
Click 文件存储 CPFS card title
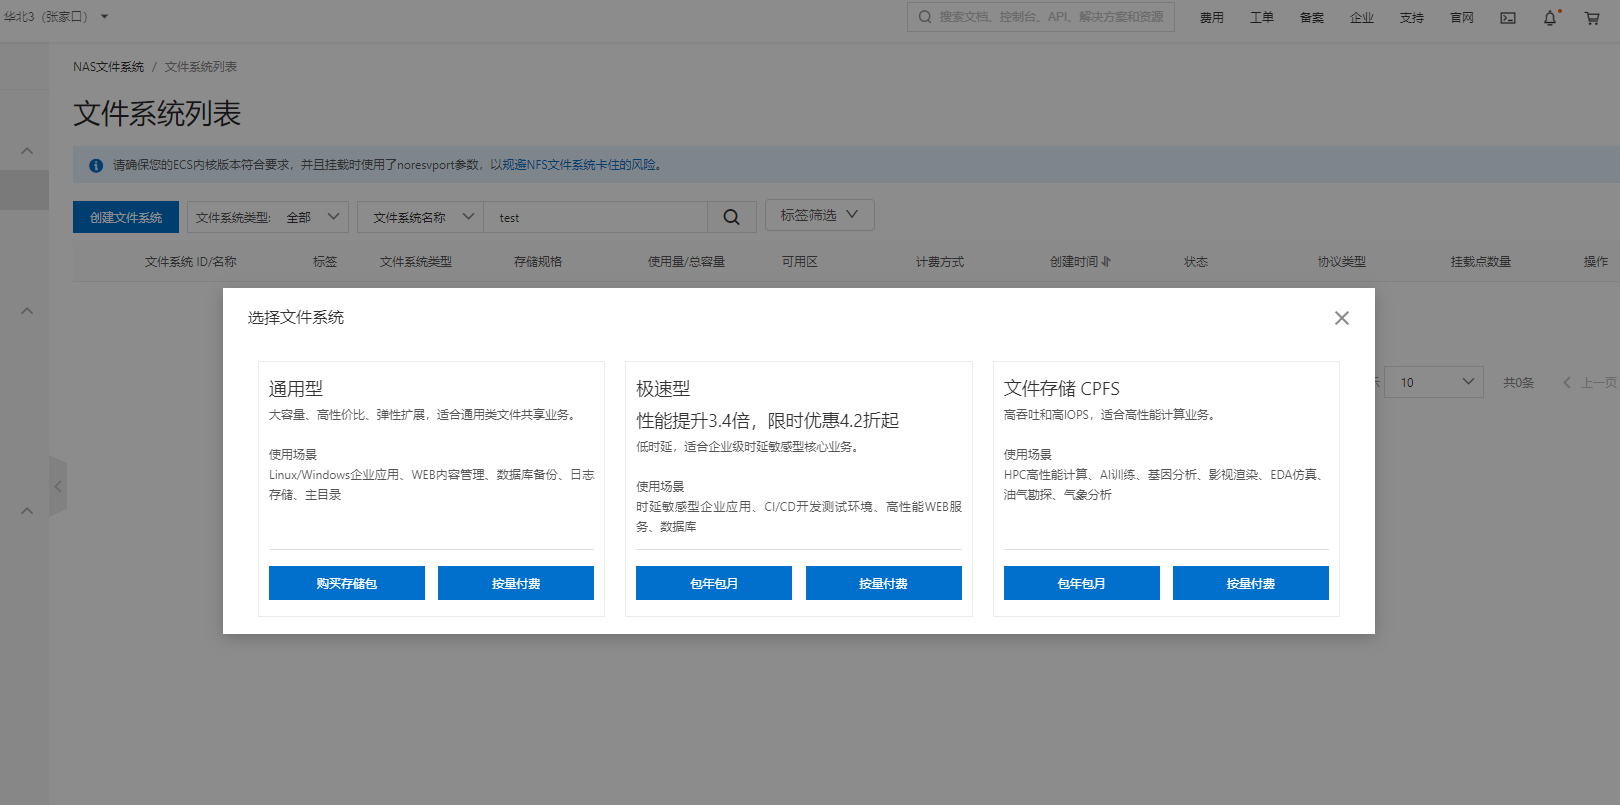[1062, 389]
